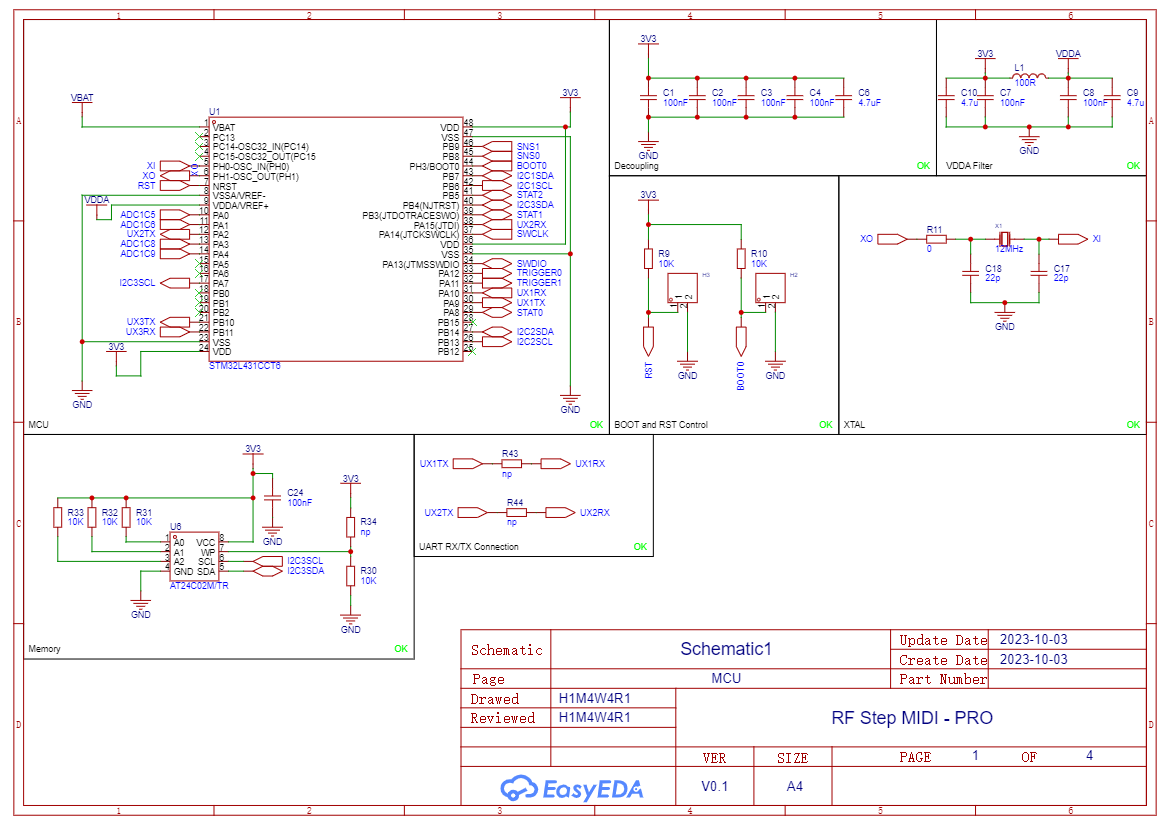Select resistor R44 between UX2TX and UX2RX

516,512
